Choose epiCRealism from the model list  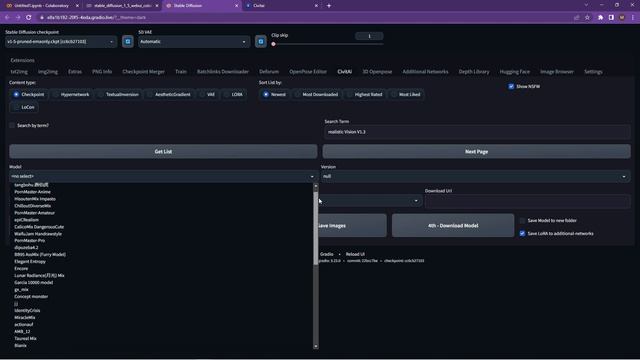coord(27,220)
